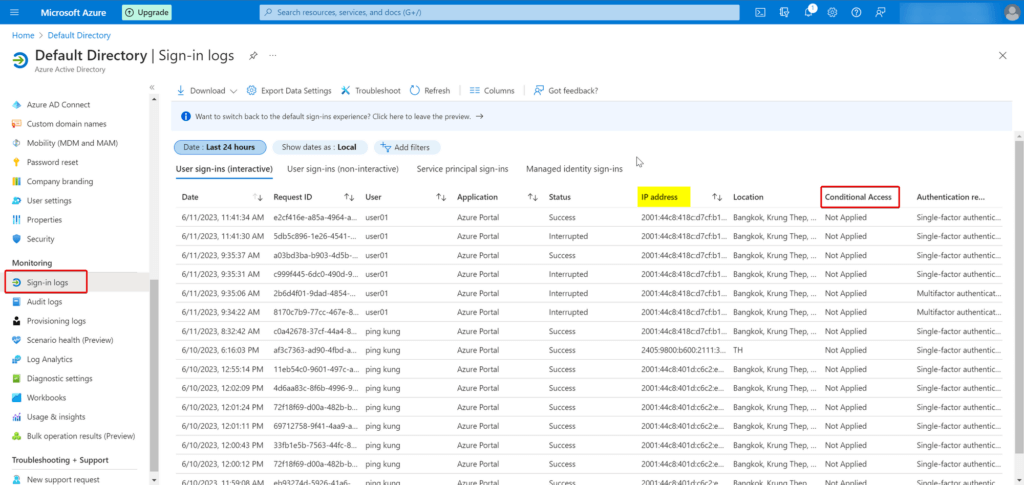1024x485 pixels.
Task: Click the search resources box
Action: click(500, 12)
